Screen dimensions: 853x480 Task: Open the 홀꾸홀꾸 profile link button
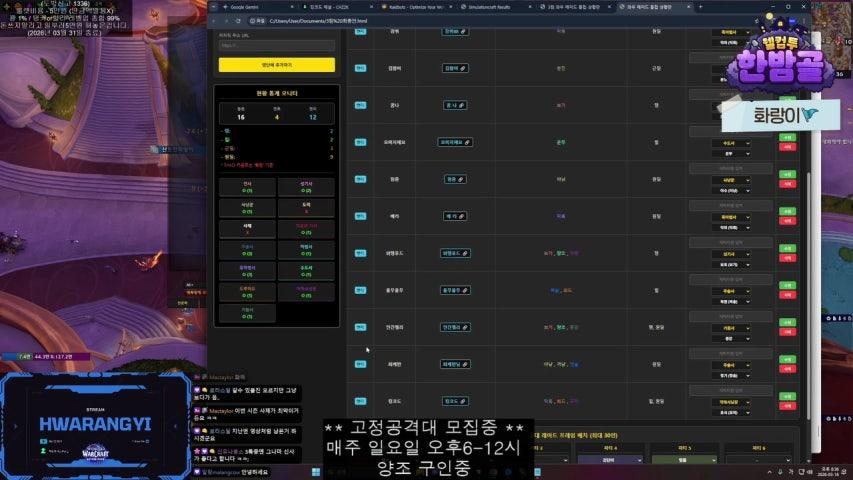[455, 290]
